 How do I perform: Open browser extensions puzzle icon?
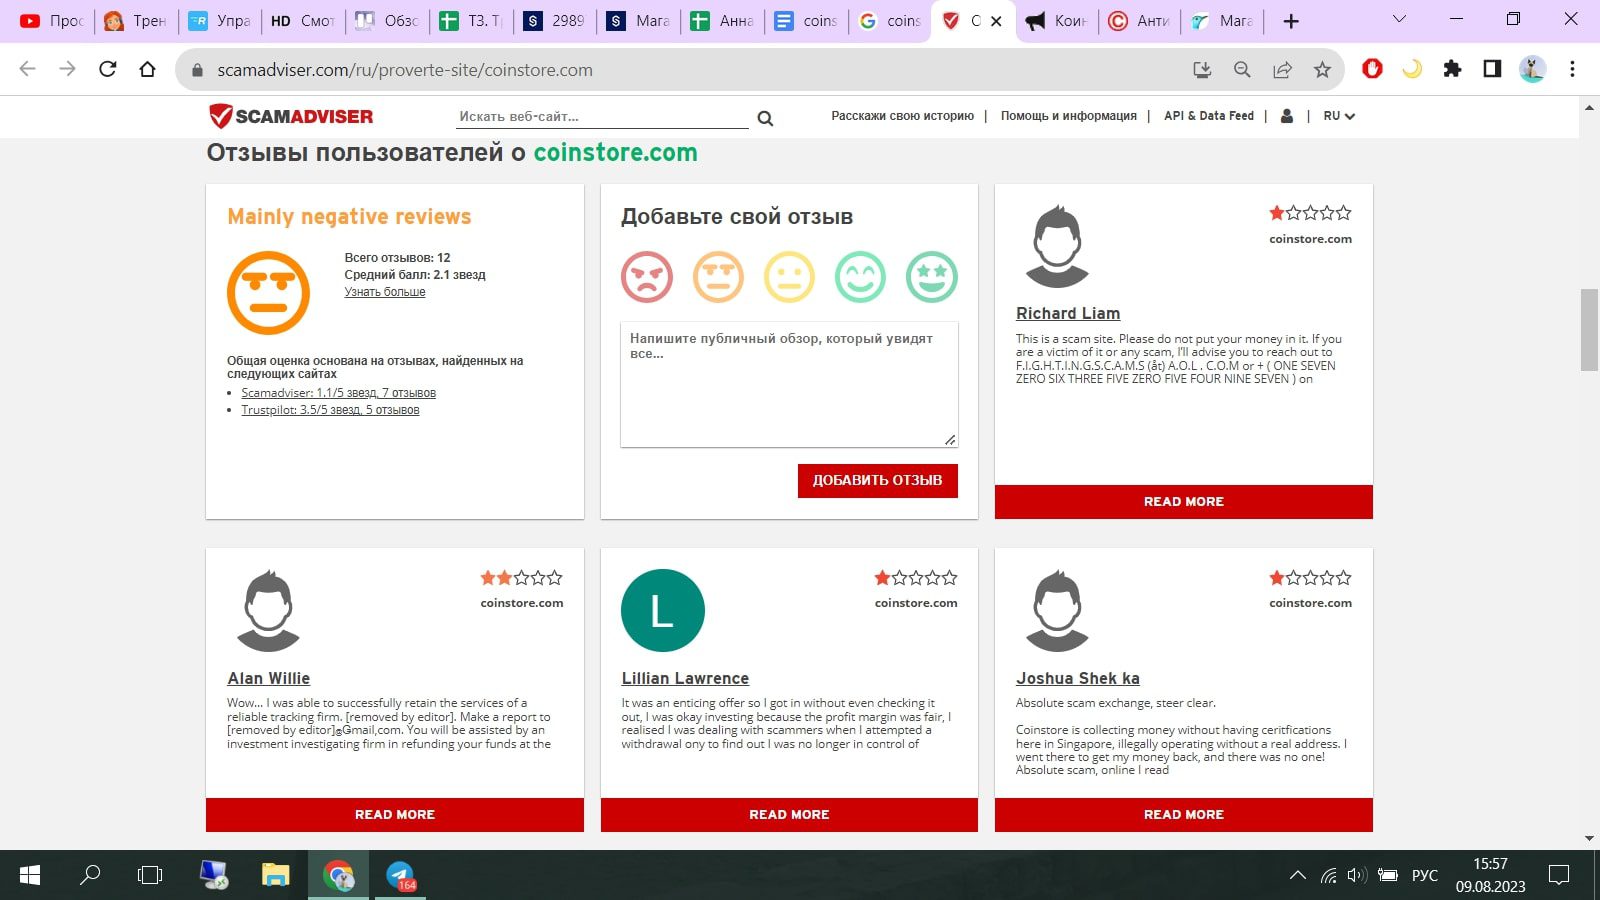click(1452, 69)
